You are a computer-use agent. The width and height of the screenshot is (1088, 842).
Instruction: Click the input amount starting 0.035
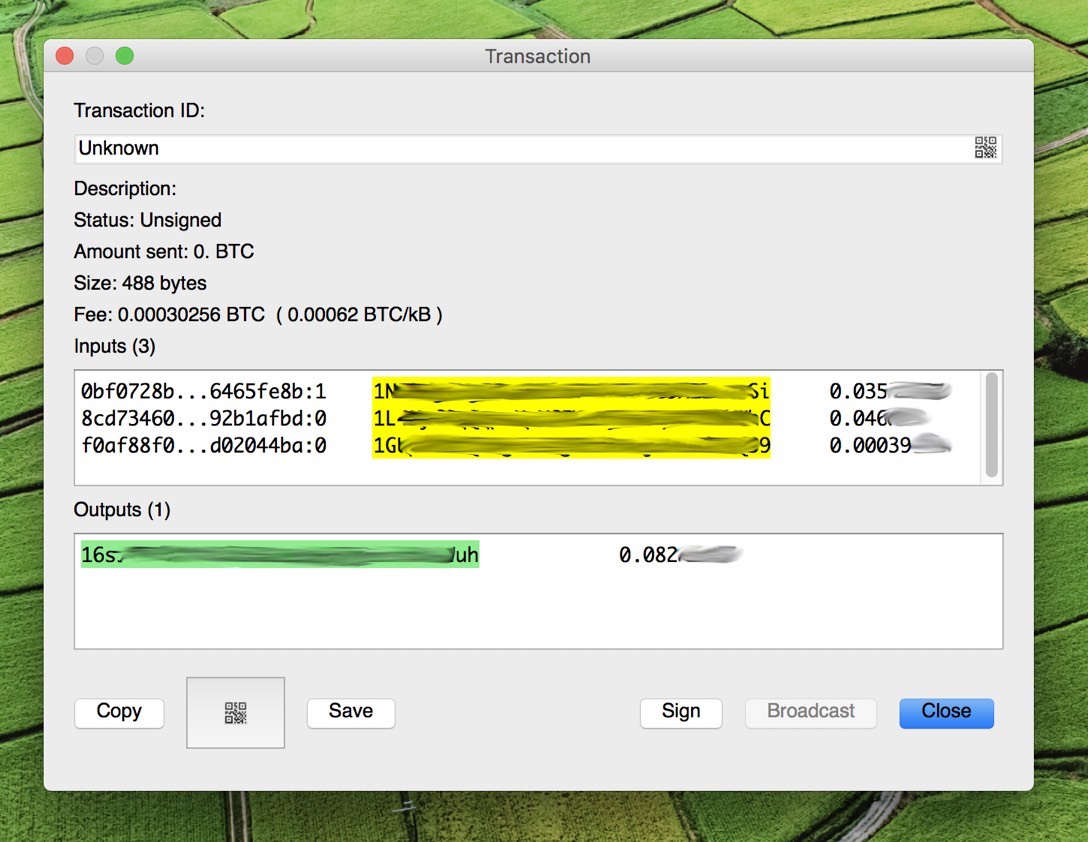click(x=890, y=391)
